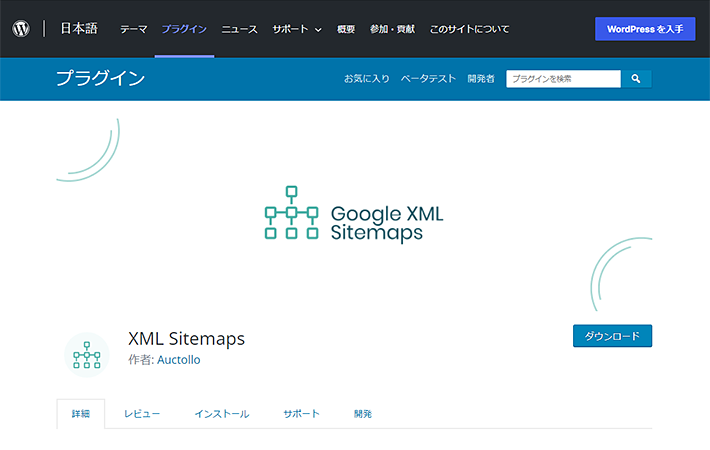The width and height of the screenshot is (710, 450).
Task: Open the お気に入り link
Action: [x=366, y=79]
